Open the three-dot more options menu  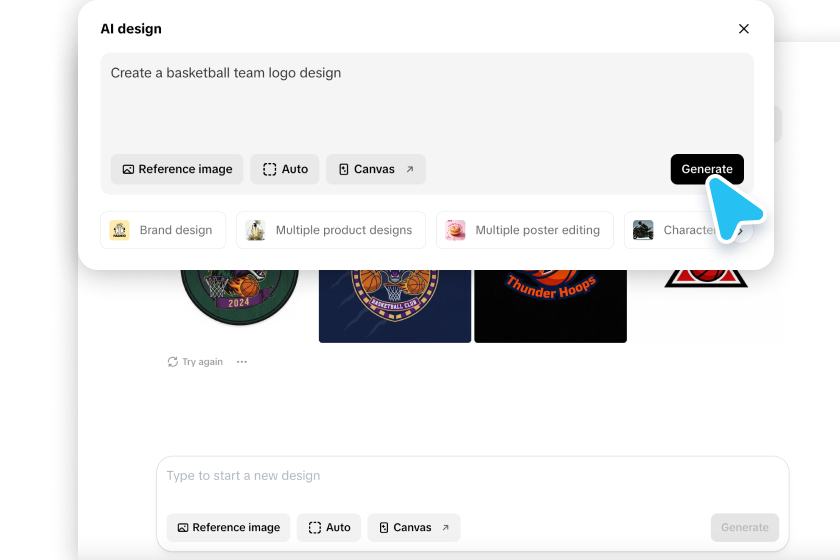[242, 362]
